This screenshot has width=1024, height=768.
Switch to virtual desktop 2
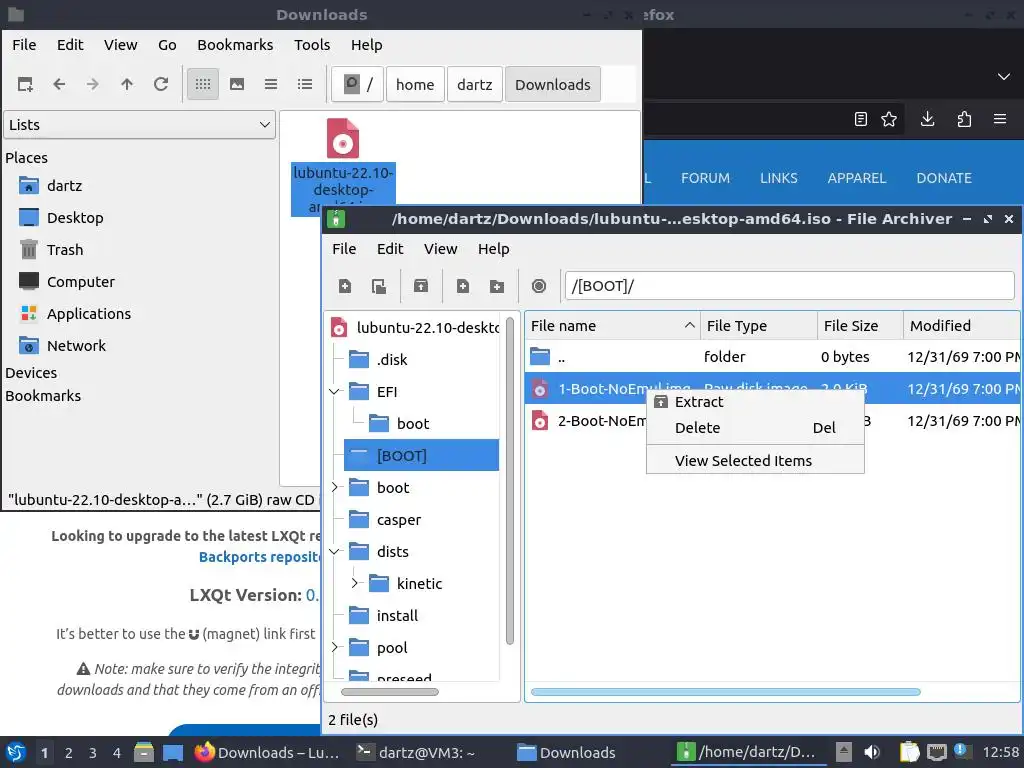pyautogui.click(x=69, y=753)
